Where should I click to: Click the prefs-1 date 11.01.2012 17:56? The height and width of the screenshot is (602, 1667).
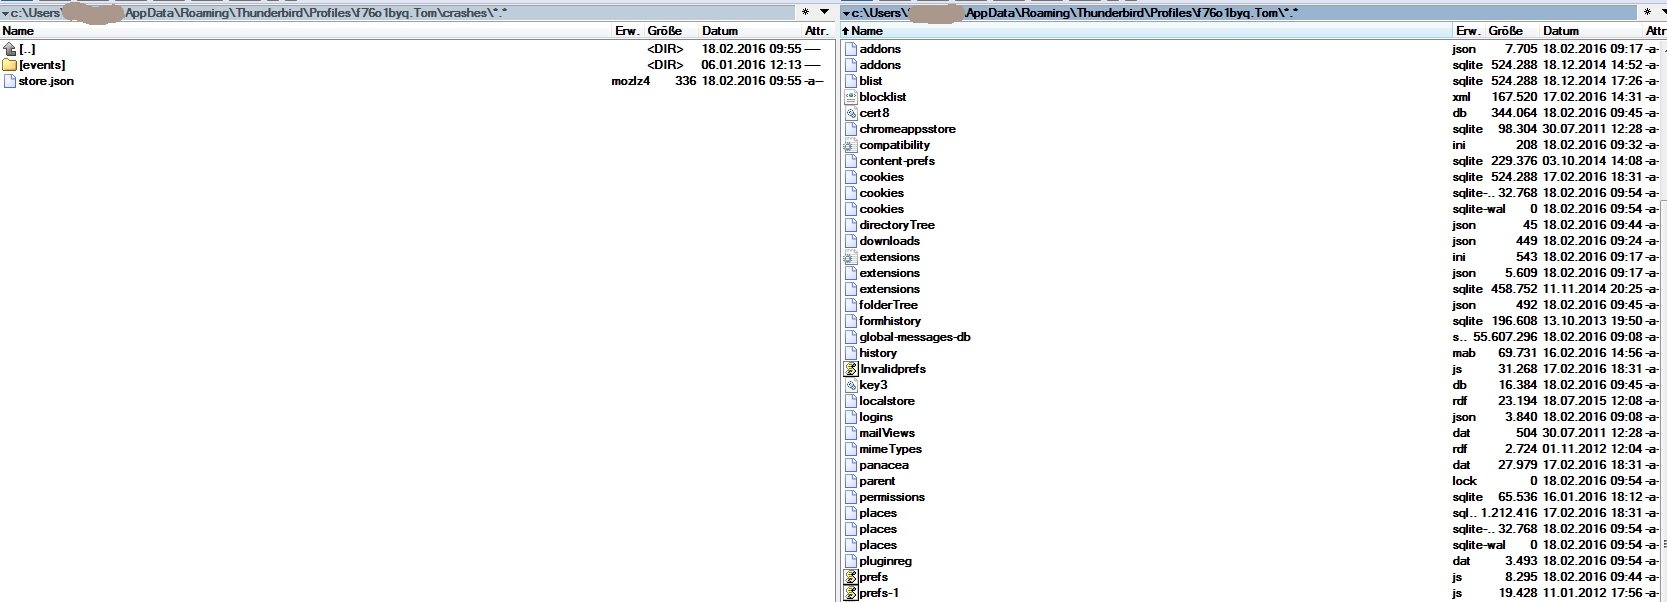(1592, 593)
